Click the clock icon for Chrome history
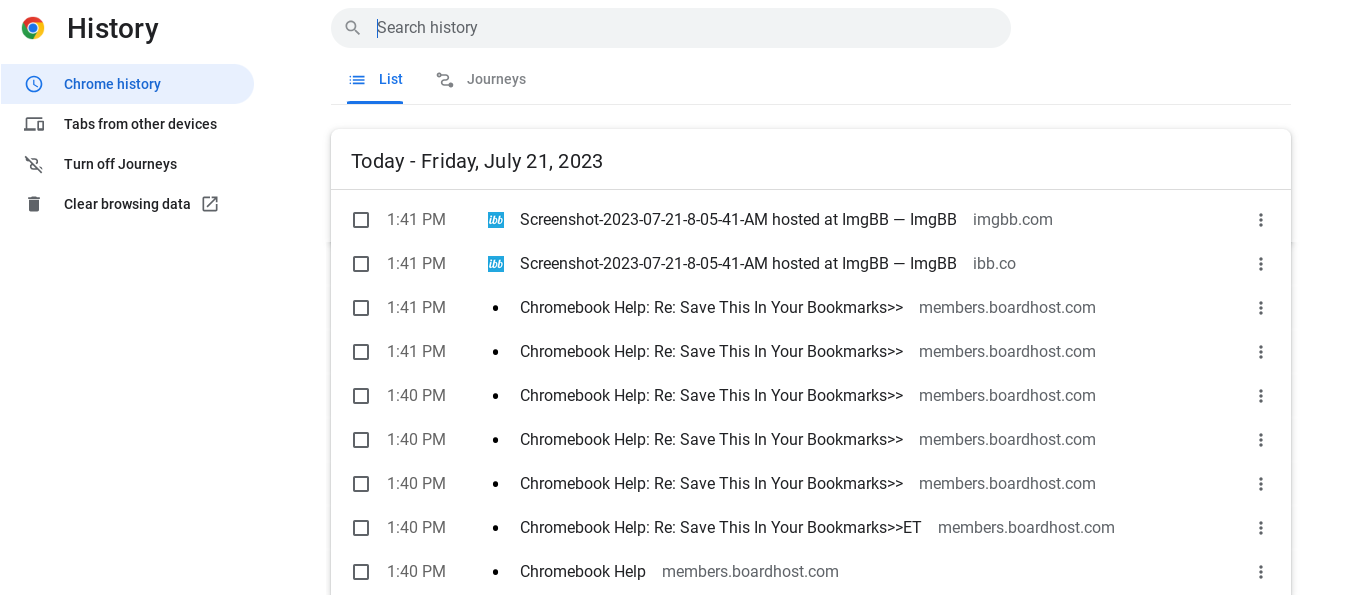The image size is (1365, 595). [x=34, y=84]
